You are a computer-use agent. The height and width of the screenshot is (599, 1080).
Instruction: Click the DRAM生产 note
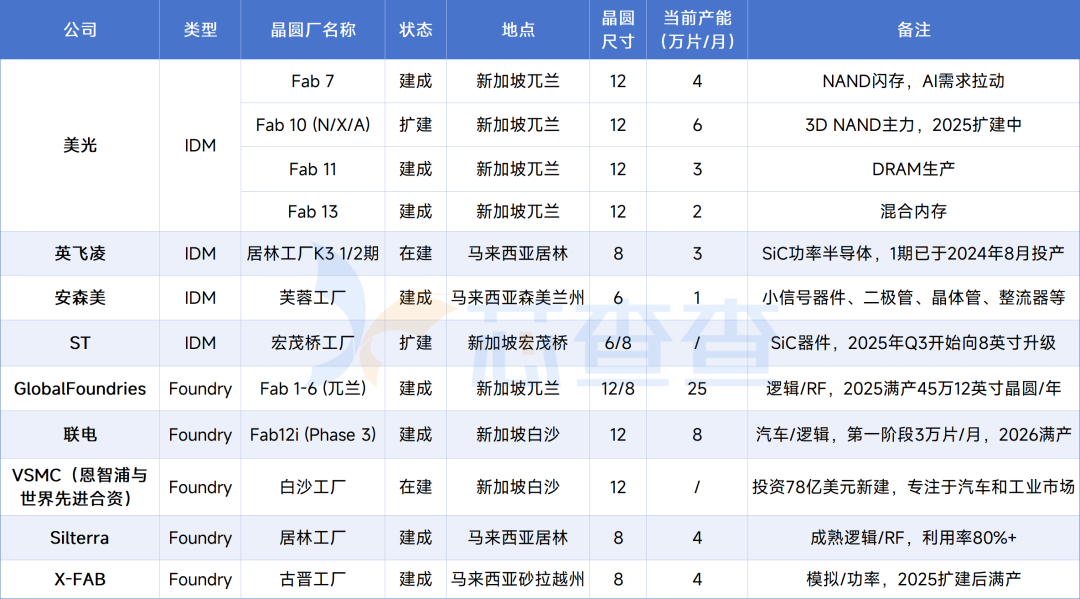pyautogui.click(x=913, y=169)
